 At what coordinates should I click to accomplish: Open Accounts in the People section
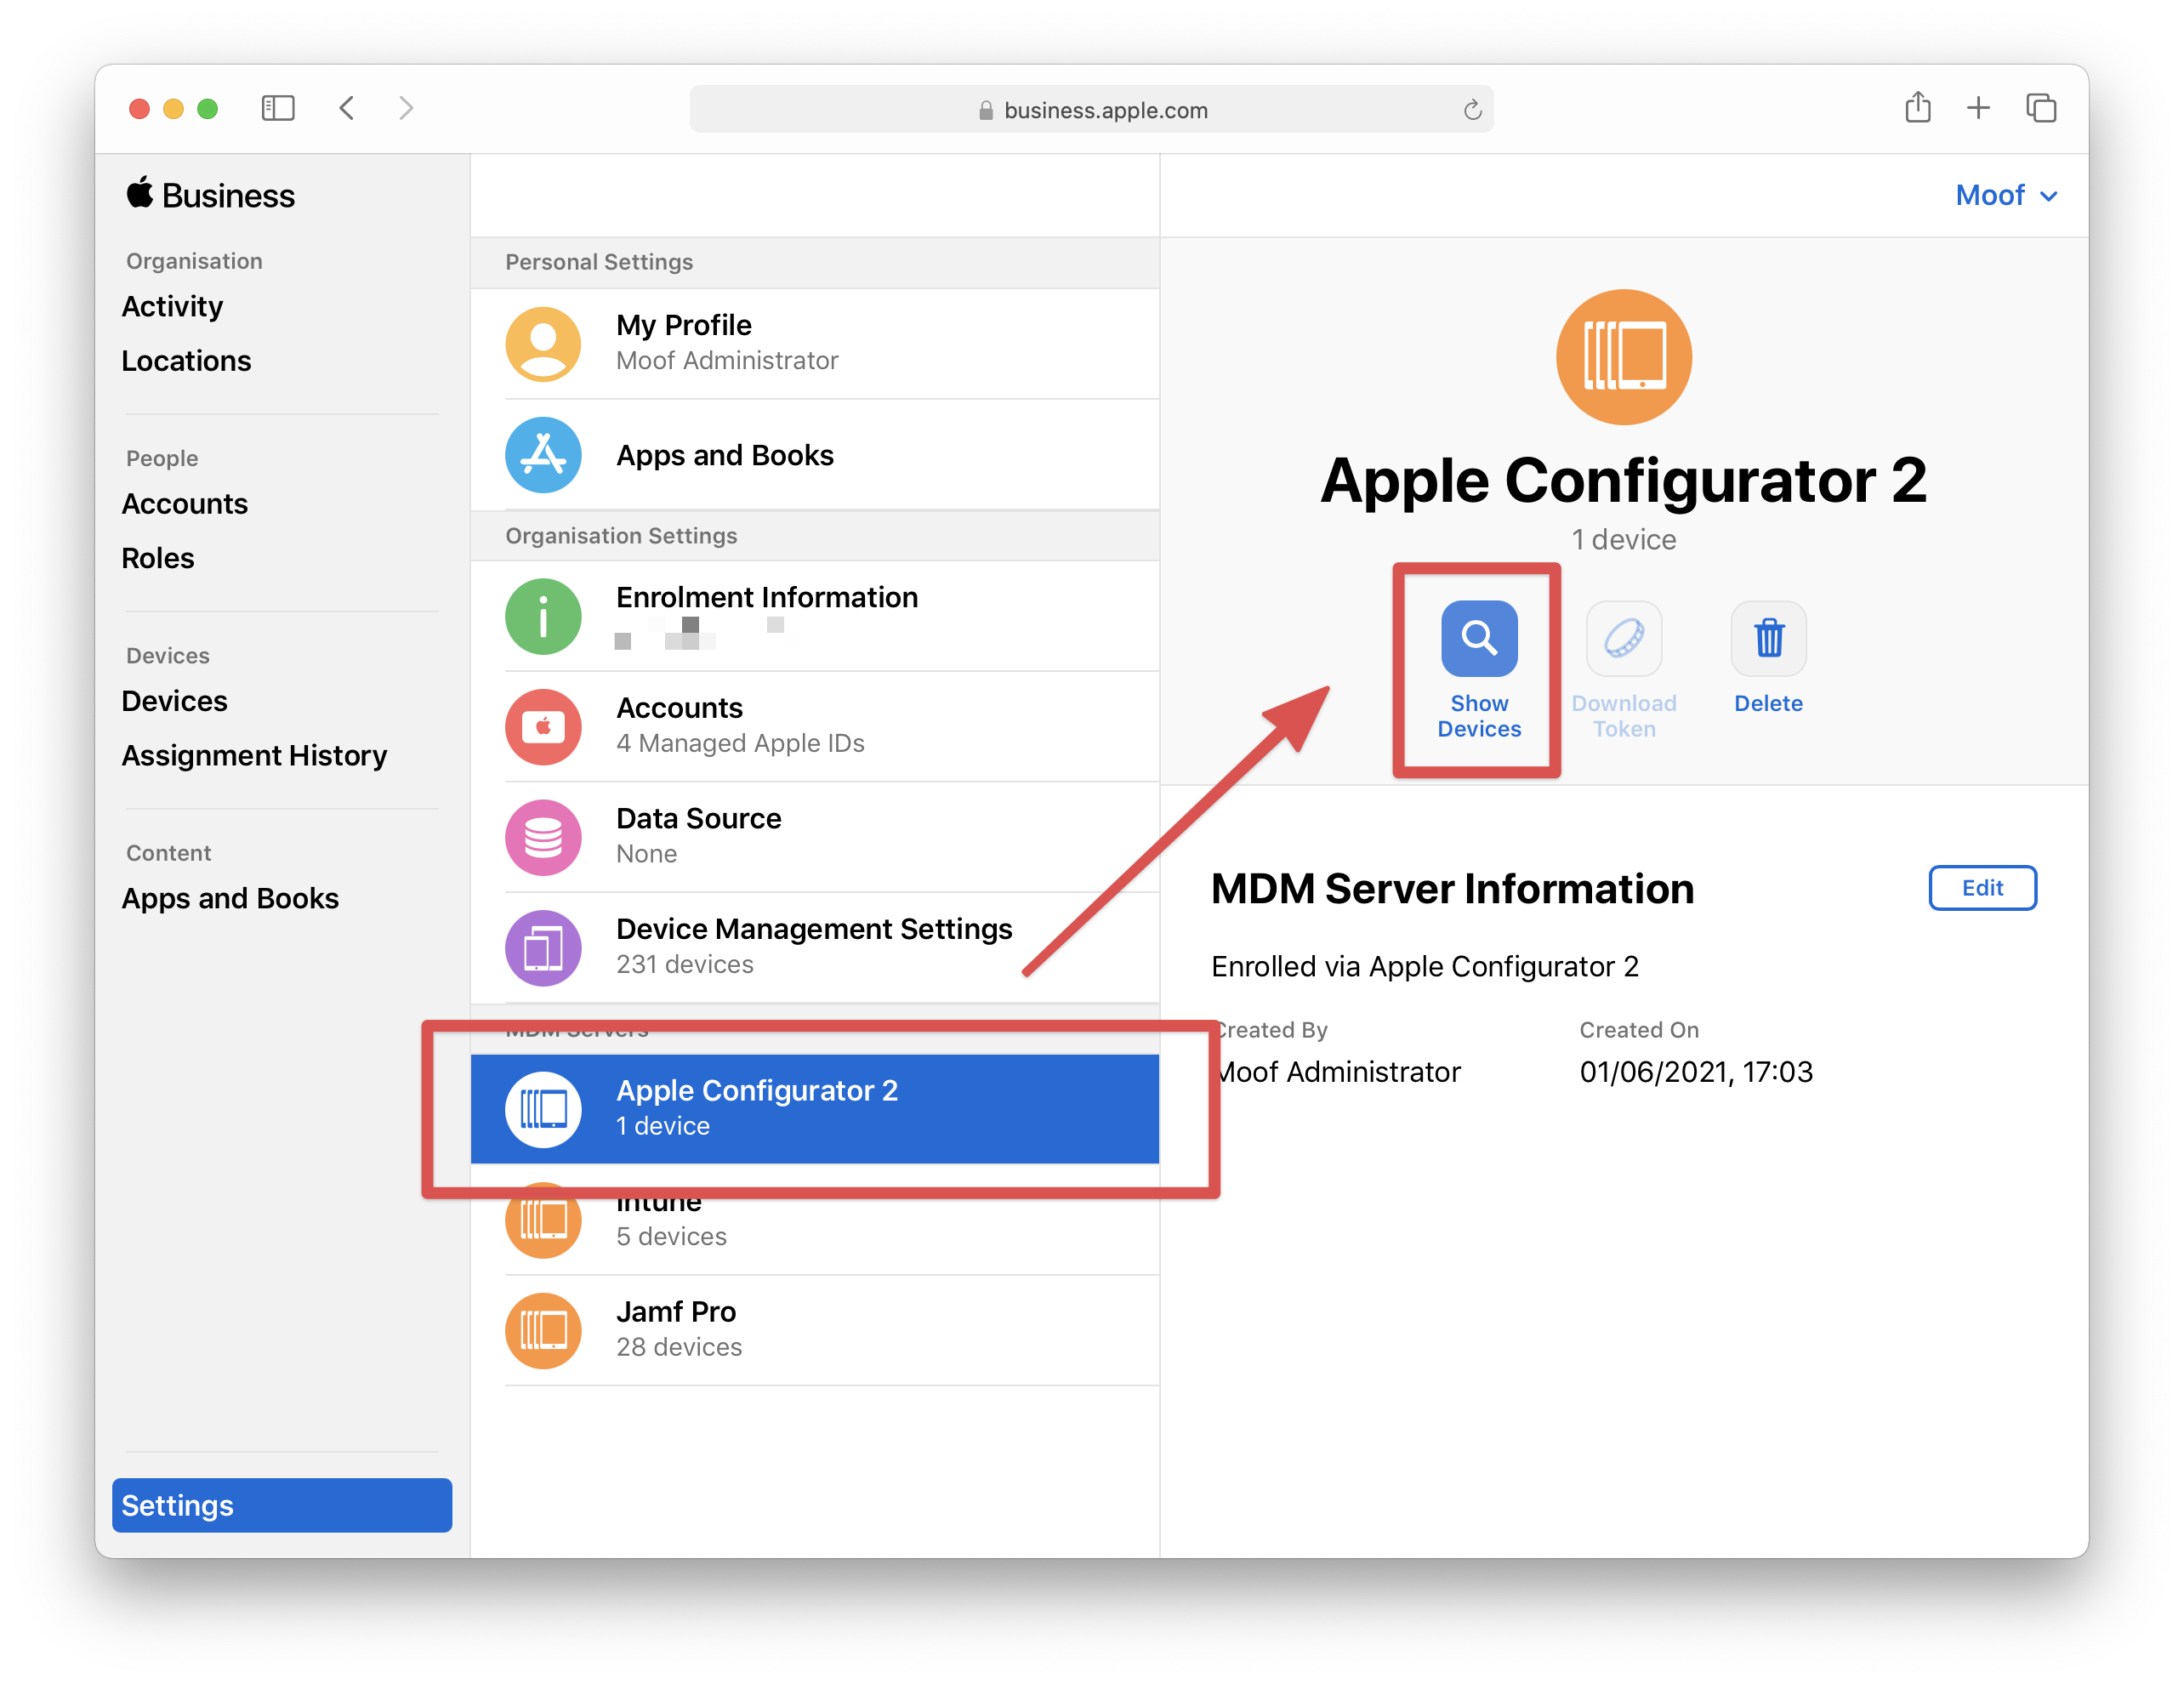coord(184,504)
